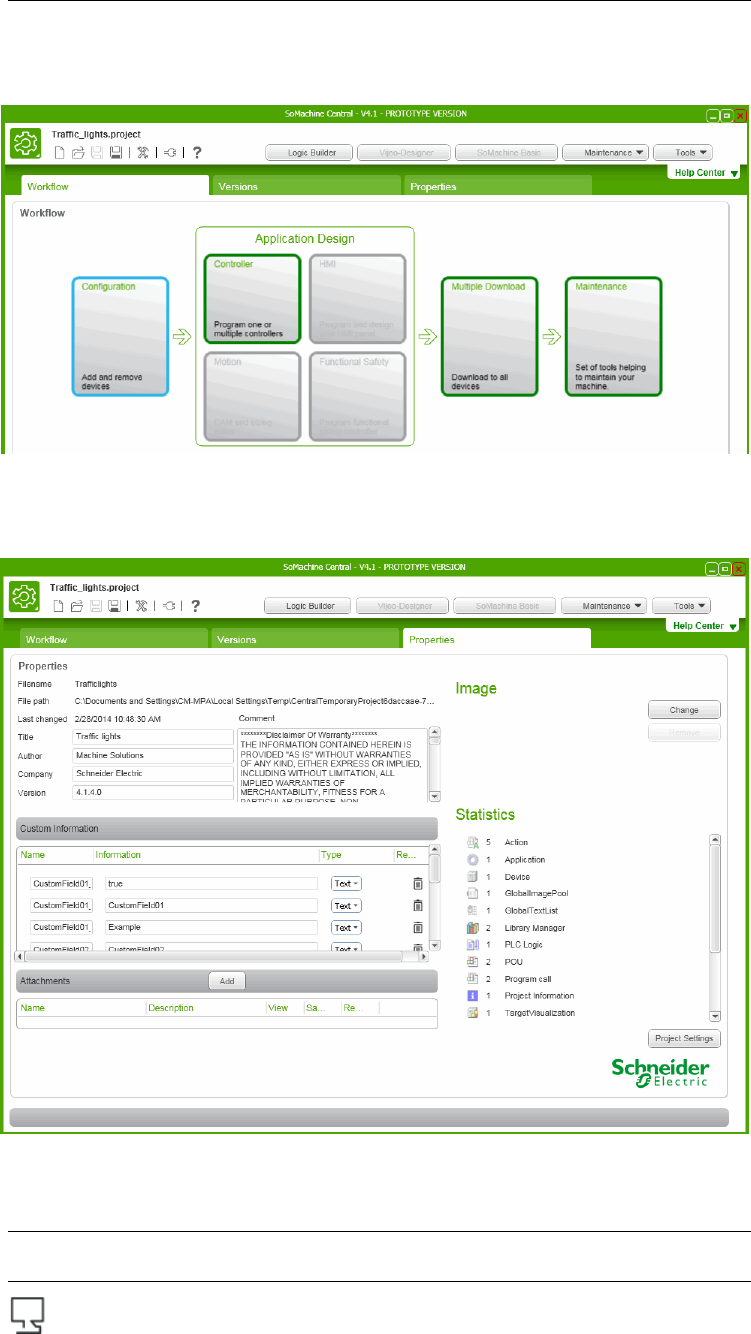
Task: Click Open project folder icon in the Workflow window toolbar
Action: pos(79,153)
